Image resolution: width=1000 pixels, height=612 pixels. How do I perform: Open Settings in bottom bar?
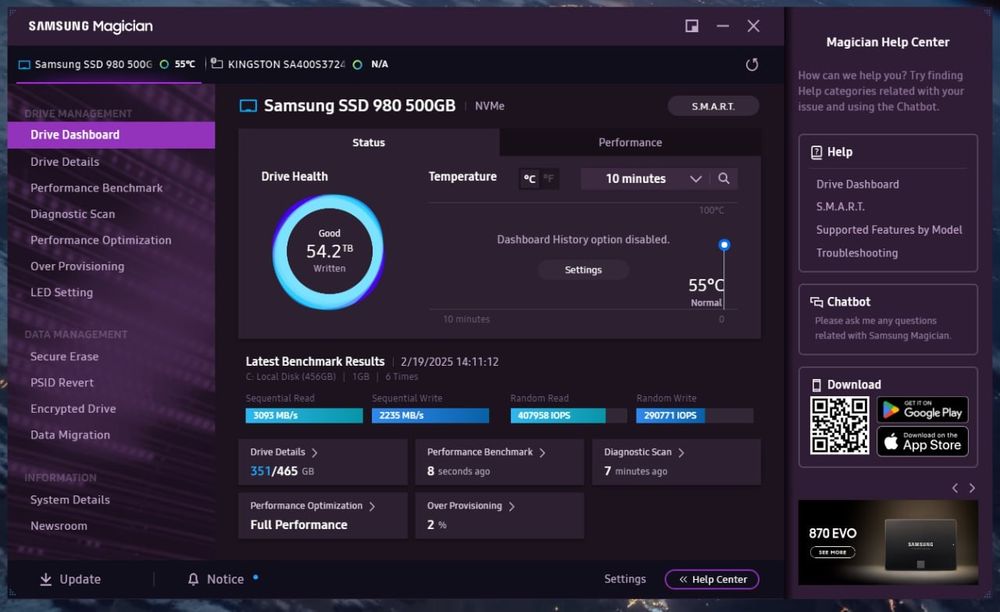coord(625,579)
